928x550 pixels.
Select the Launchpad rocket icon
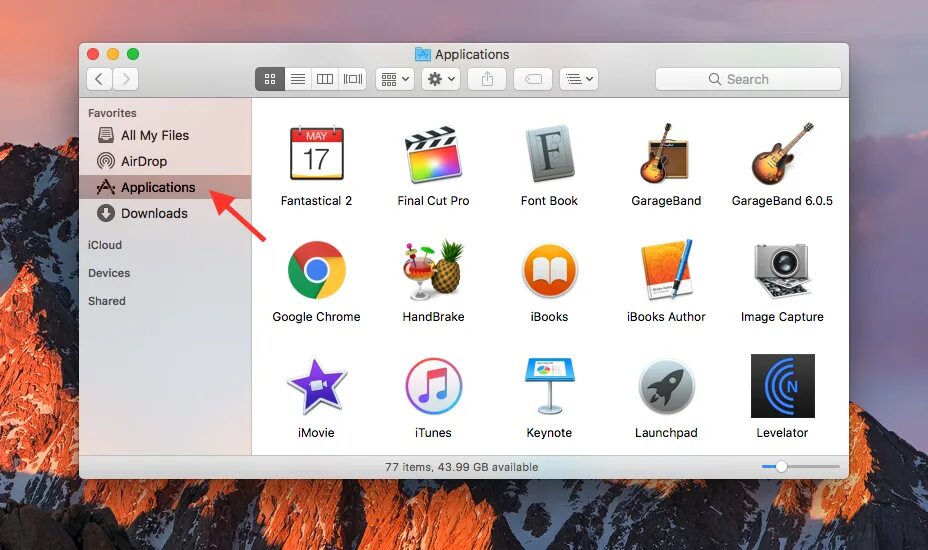666,386
